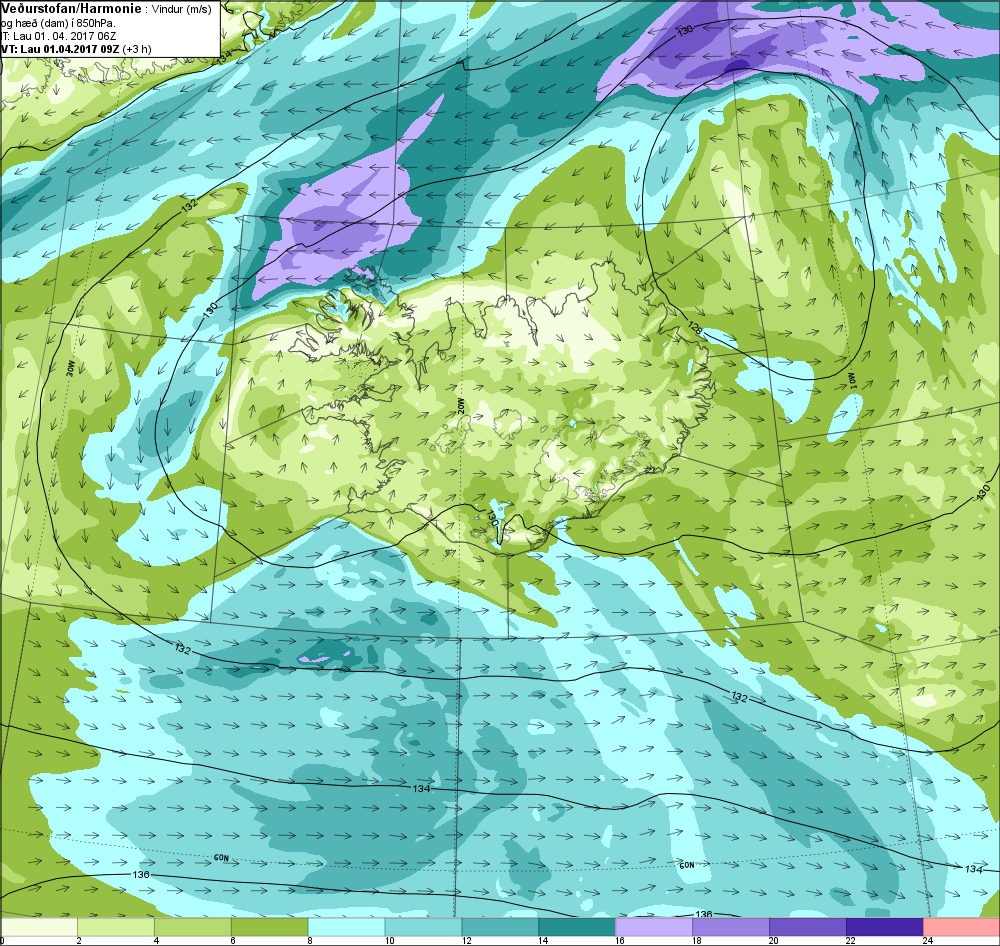
Task: Click the legend tick label 24
Action: pyautogui.click(x=927, y=940)
